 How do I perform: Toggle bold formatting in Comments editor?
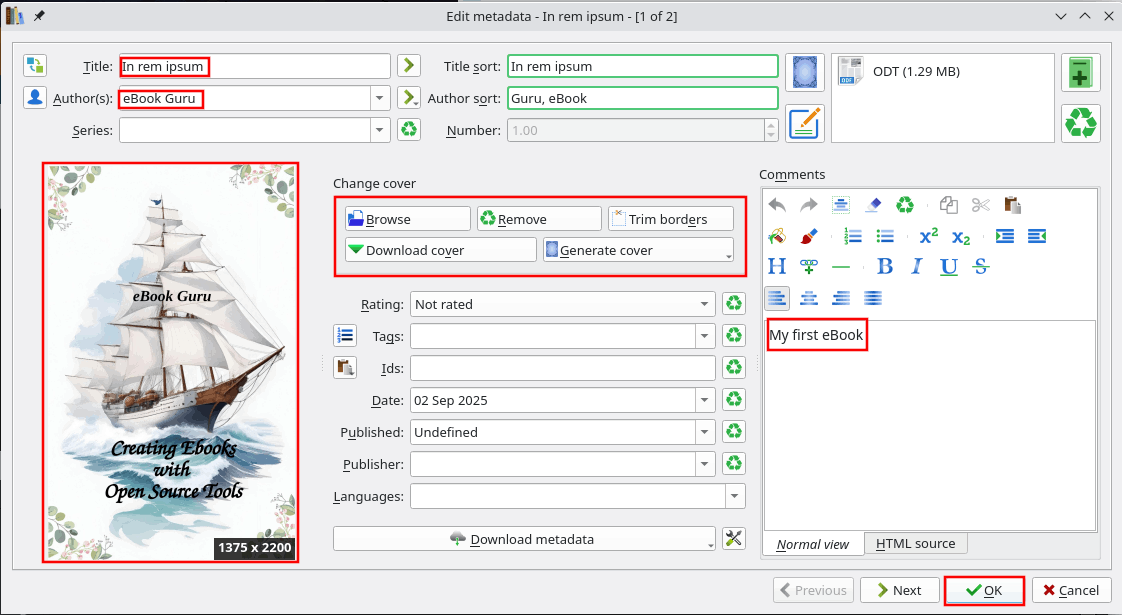[884, 267]
